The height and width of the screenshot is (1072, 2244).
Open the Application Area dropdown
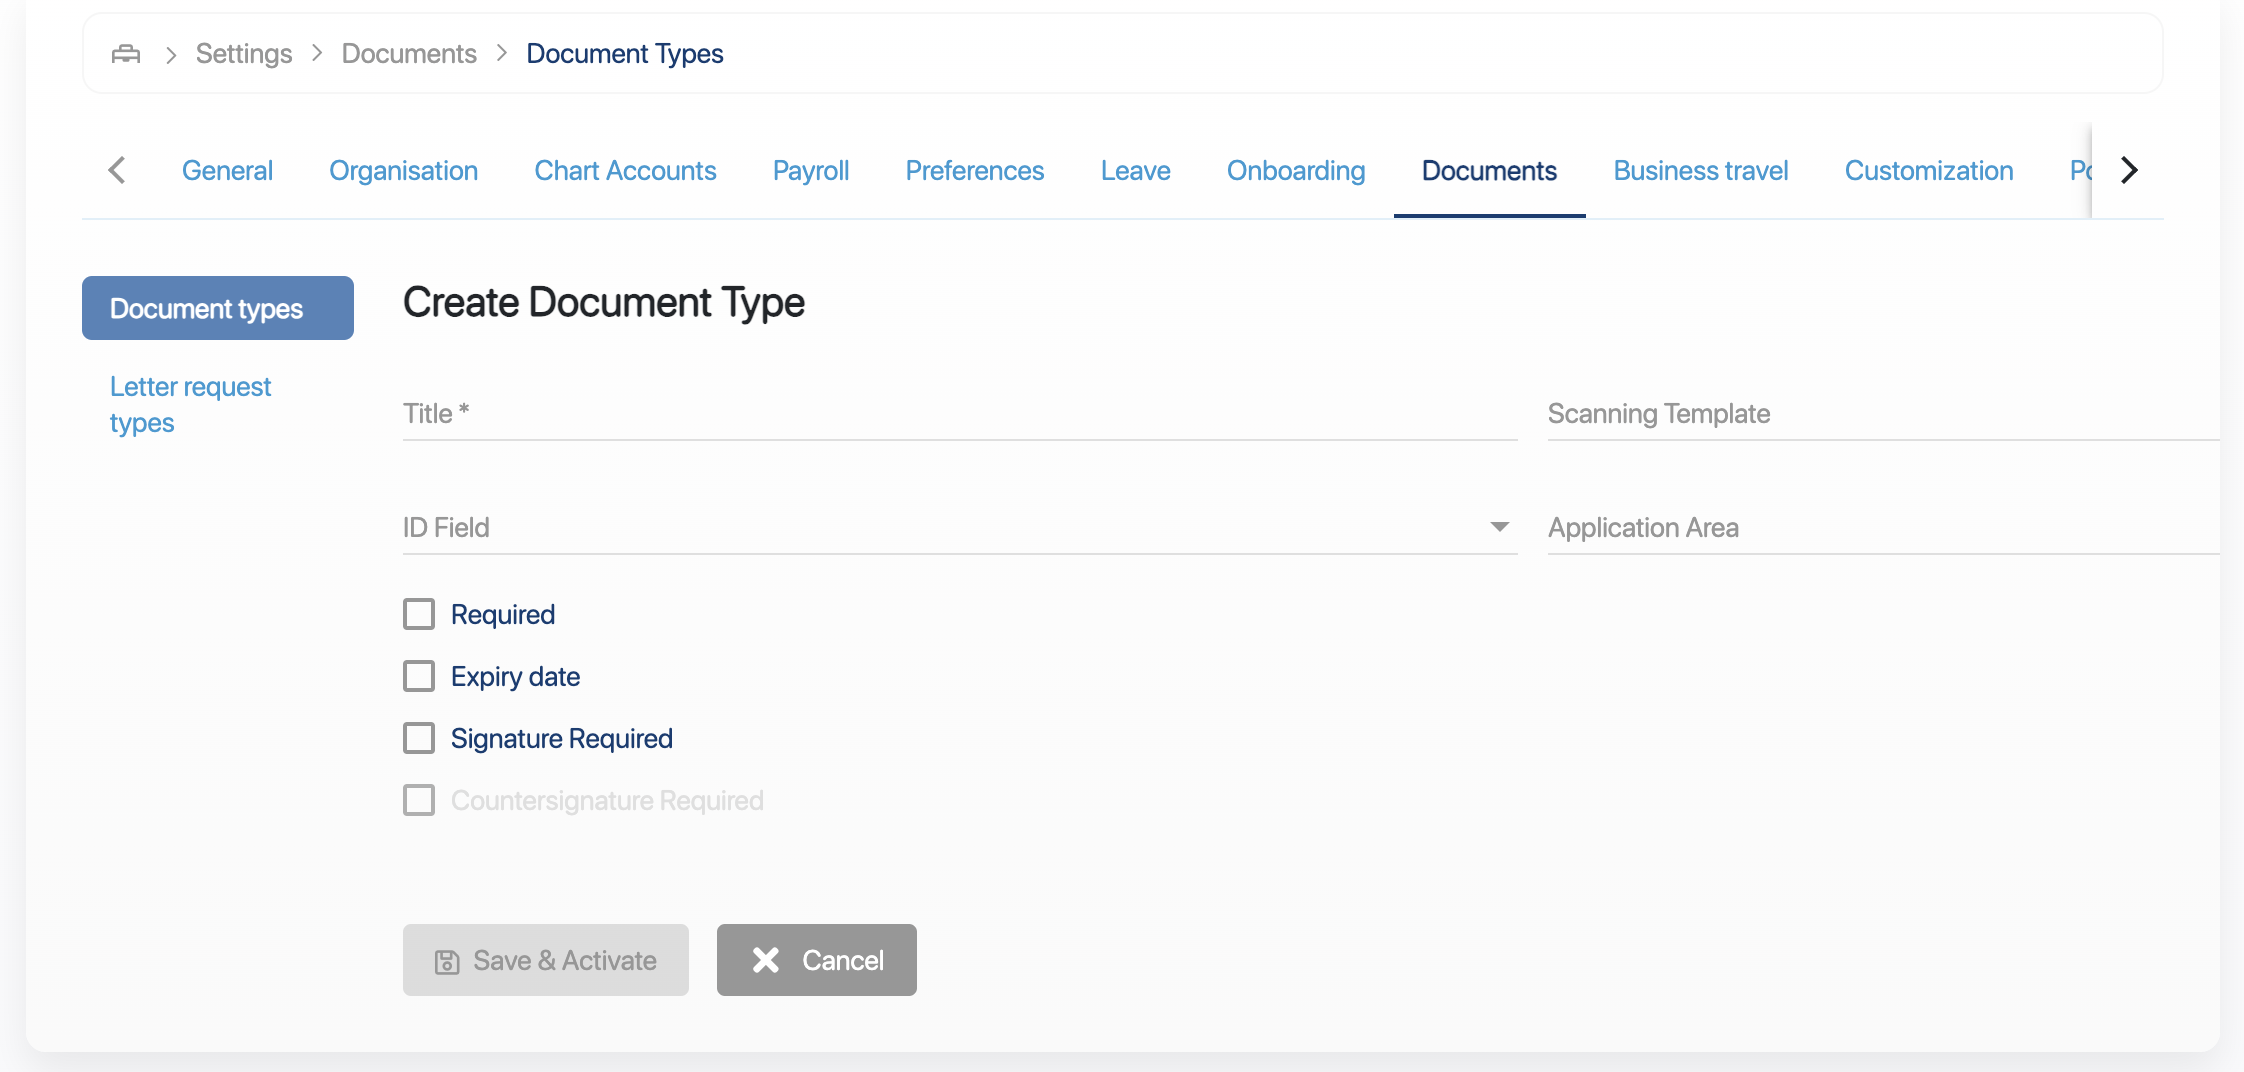(1880, 527)
